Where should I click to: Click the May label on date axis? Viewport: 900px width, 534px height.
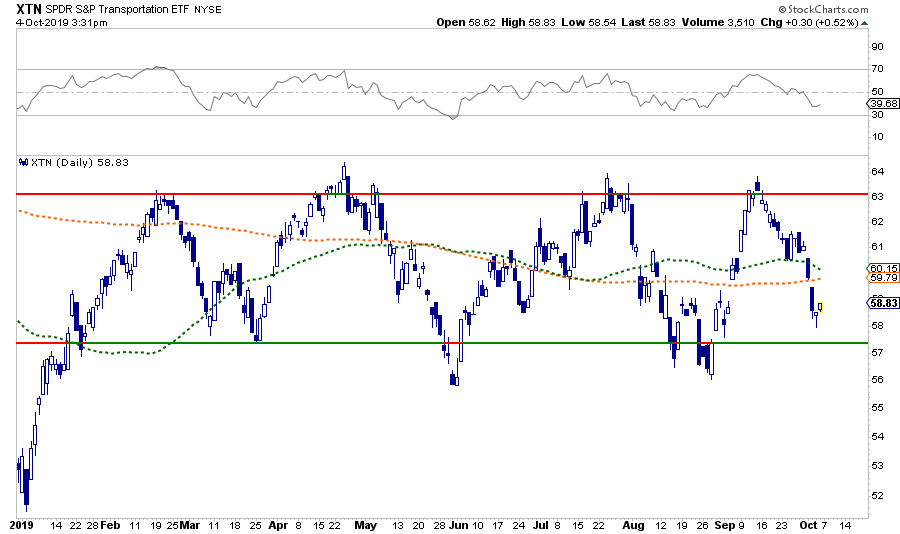click(366, 525)
